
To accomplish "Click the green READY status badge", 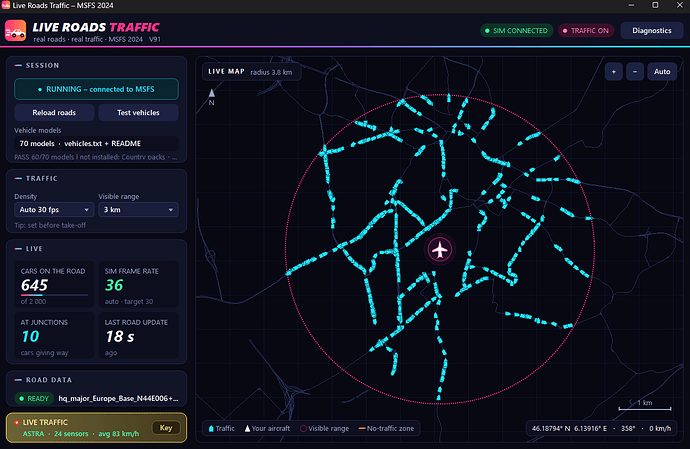I will tap(34, 398).
